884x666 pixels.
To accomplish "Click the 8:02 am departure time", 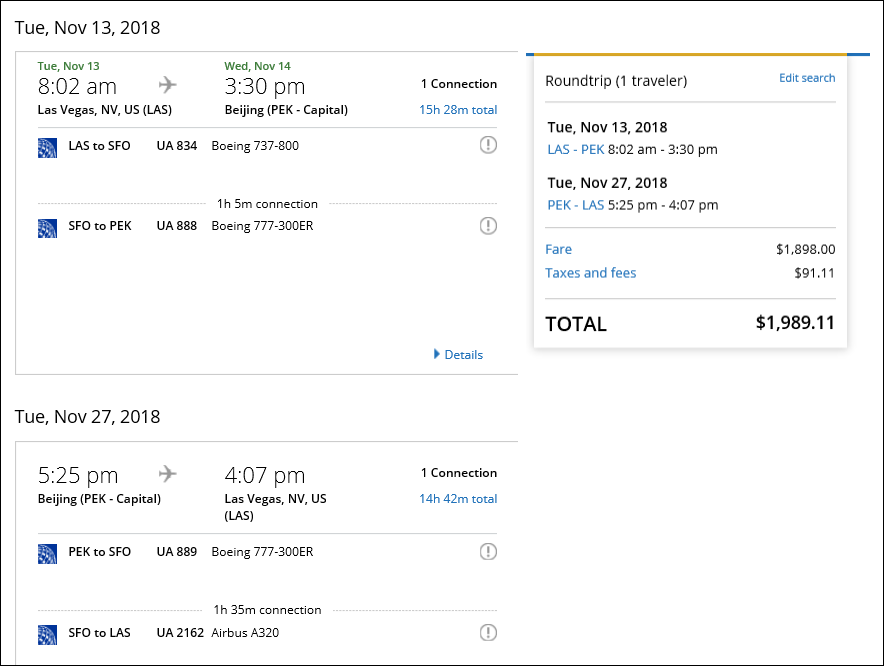I will (77, 86).
